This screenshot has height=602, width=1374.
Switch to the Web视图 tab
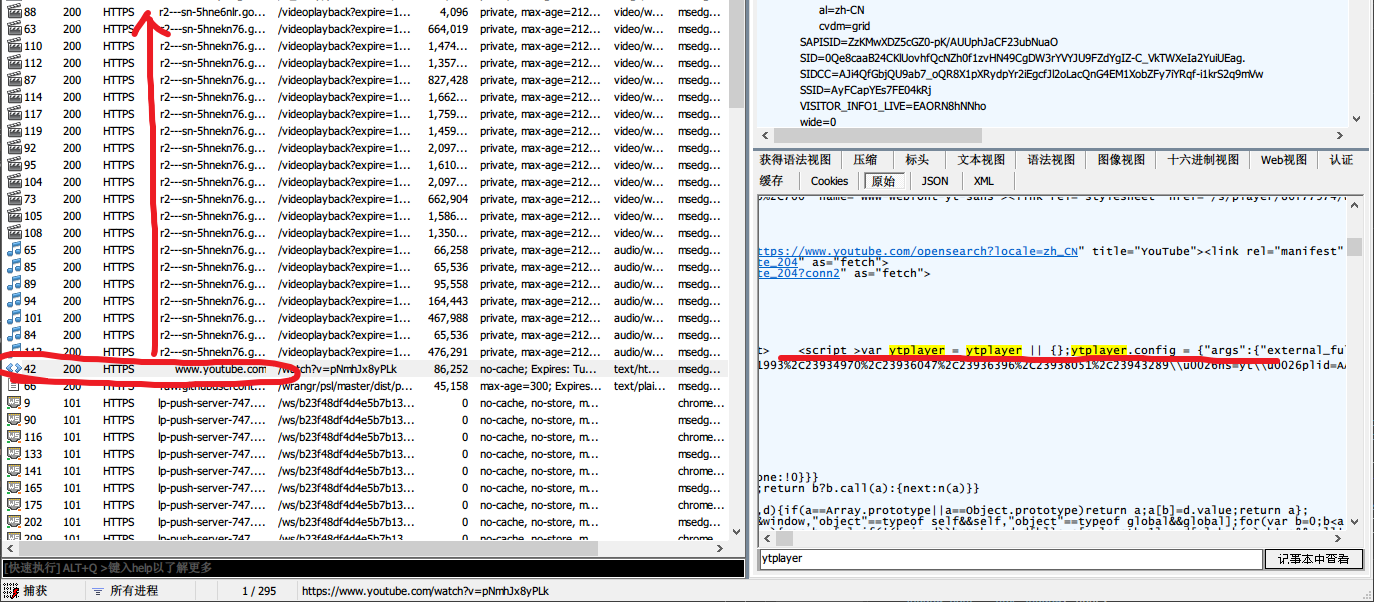pyautogui.click(x=1283, y=160)
